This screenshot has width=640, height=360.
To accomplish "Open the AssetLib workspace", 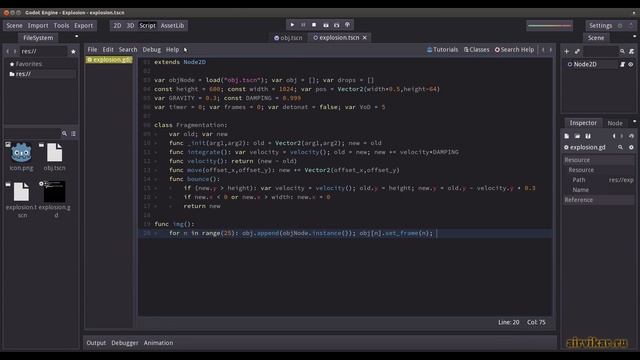I will point(172,25).
